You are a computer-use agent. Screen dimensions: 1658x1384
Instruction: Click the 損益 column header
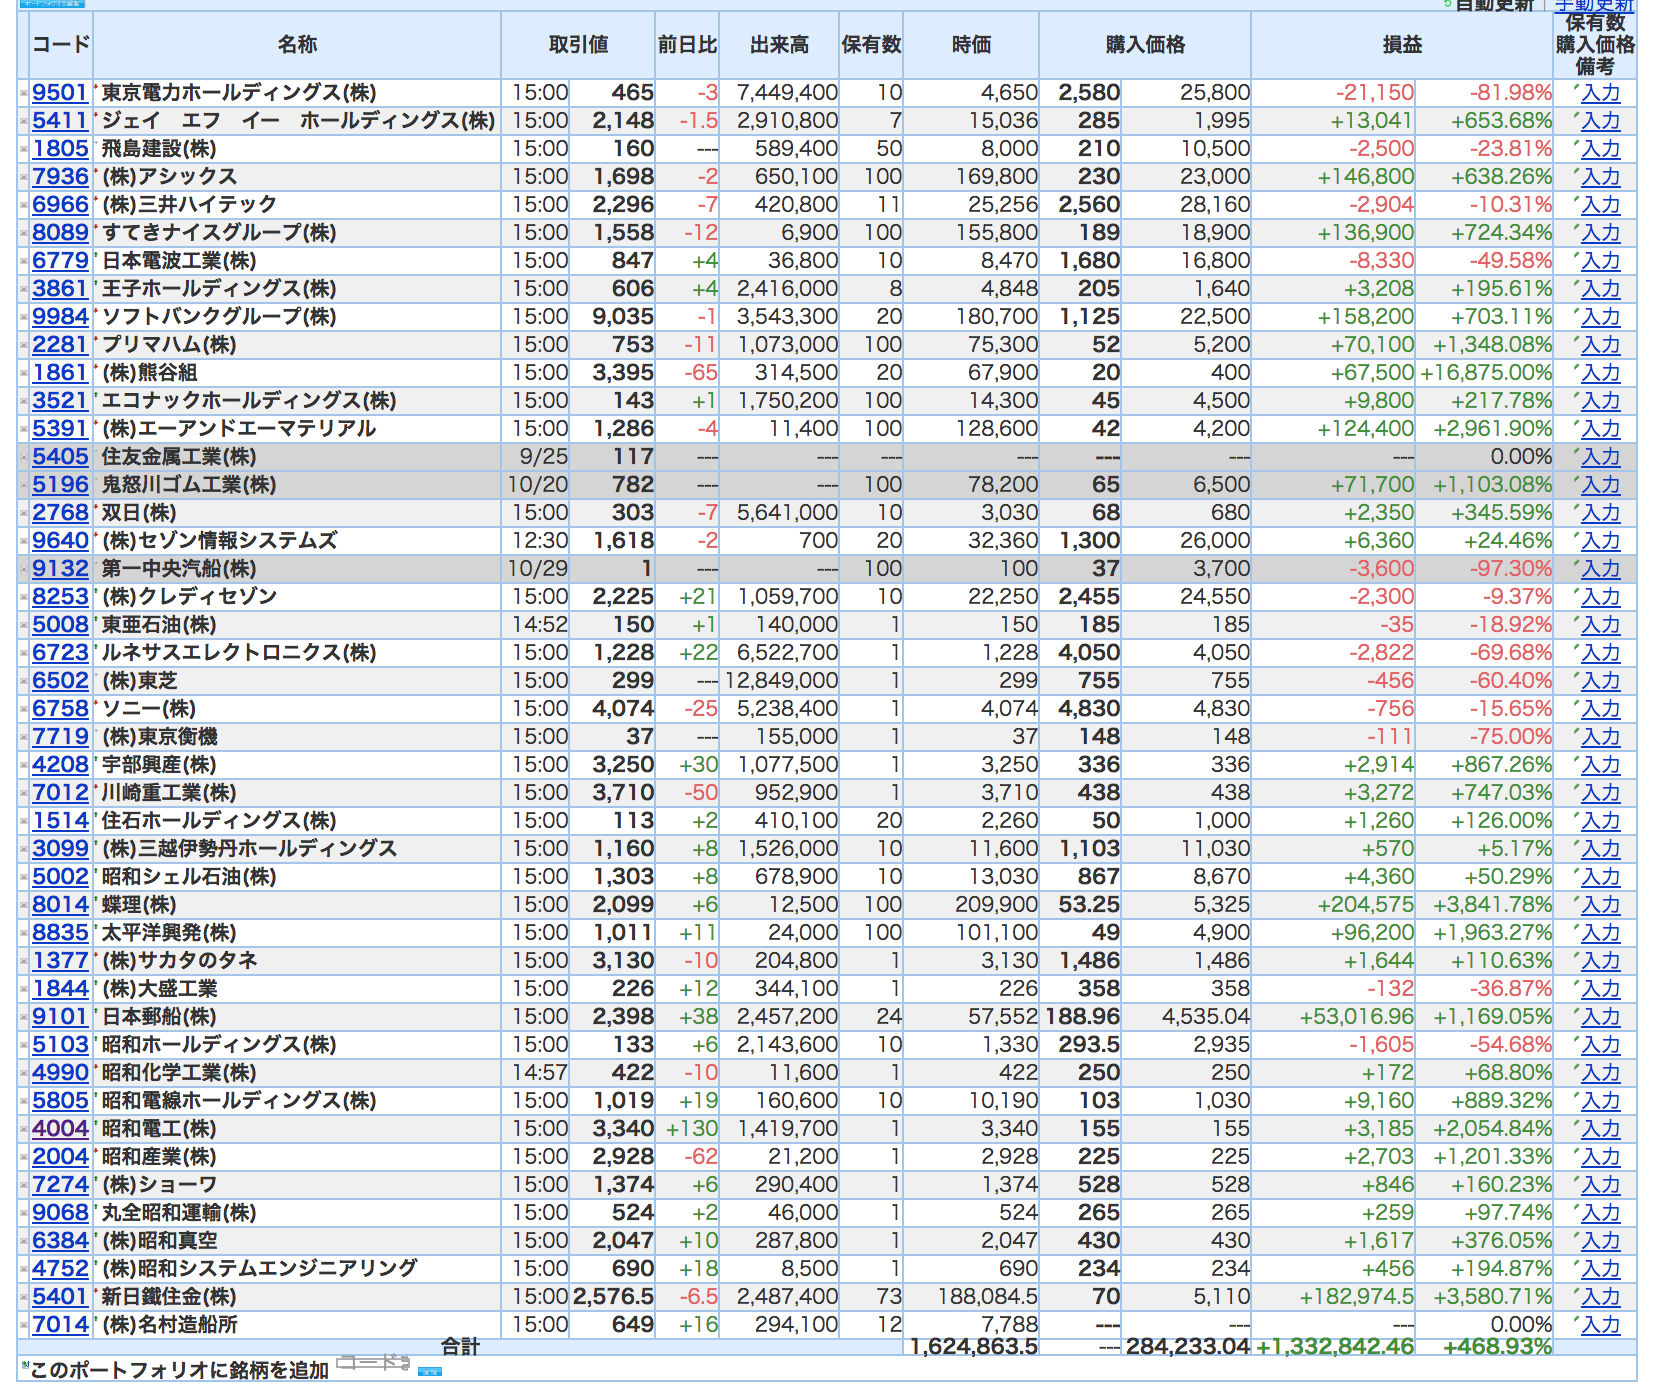1402,45
